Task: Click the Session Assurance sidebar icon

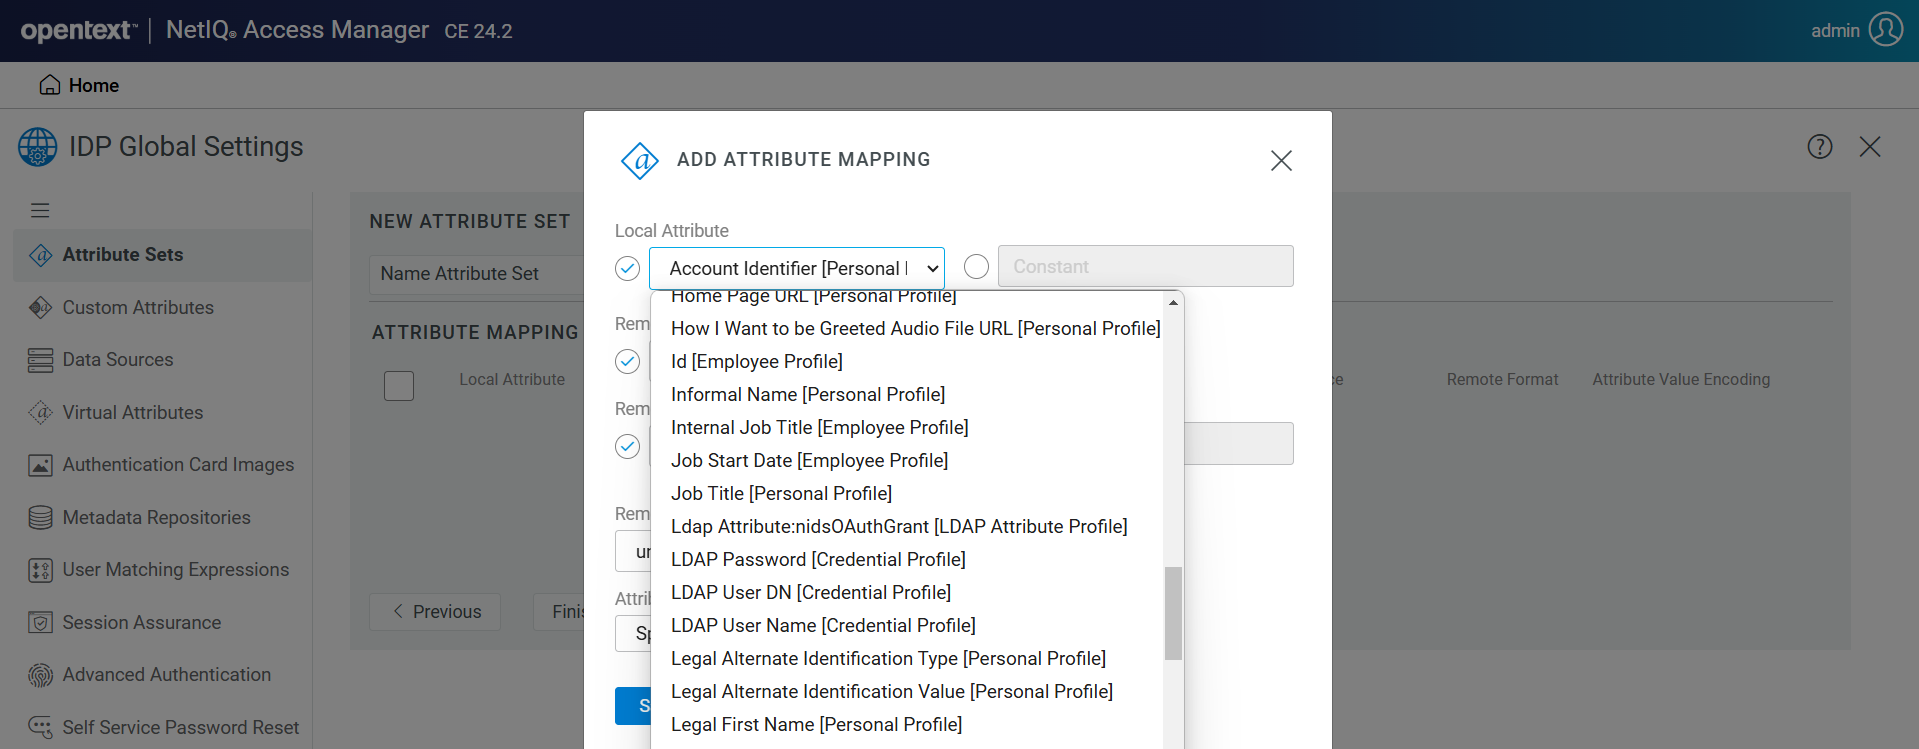Action: 41,622
